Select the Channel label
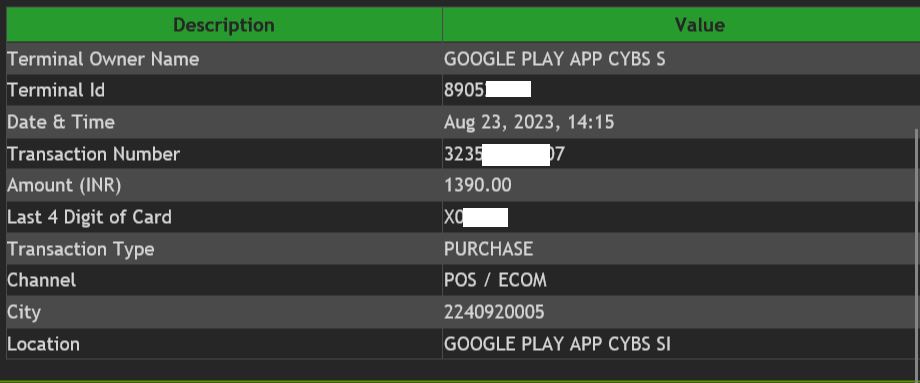920x383 pixels. pos(42,280)
